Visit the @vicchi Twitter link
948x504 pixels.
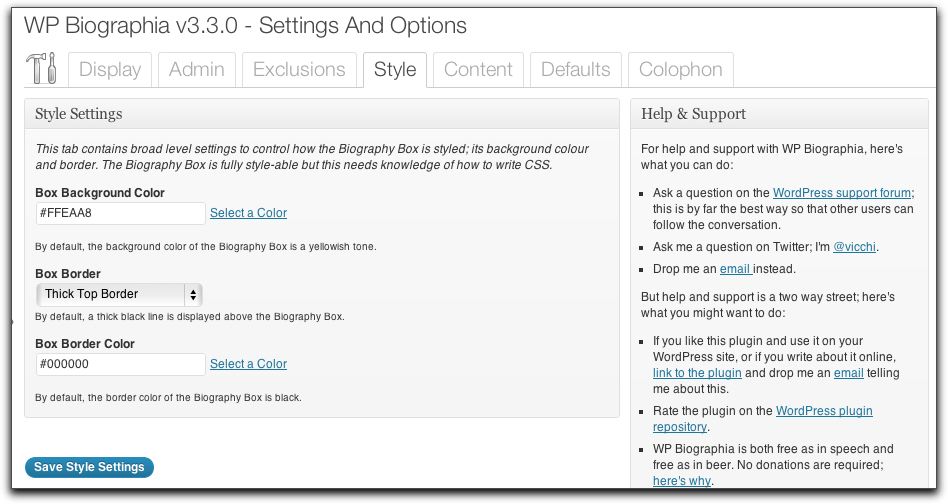tap(855, 247)
